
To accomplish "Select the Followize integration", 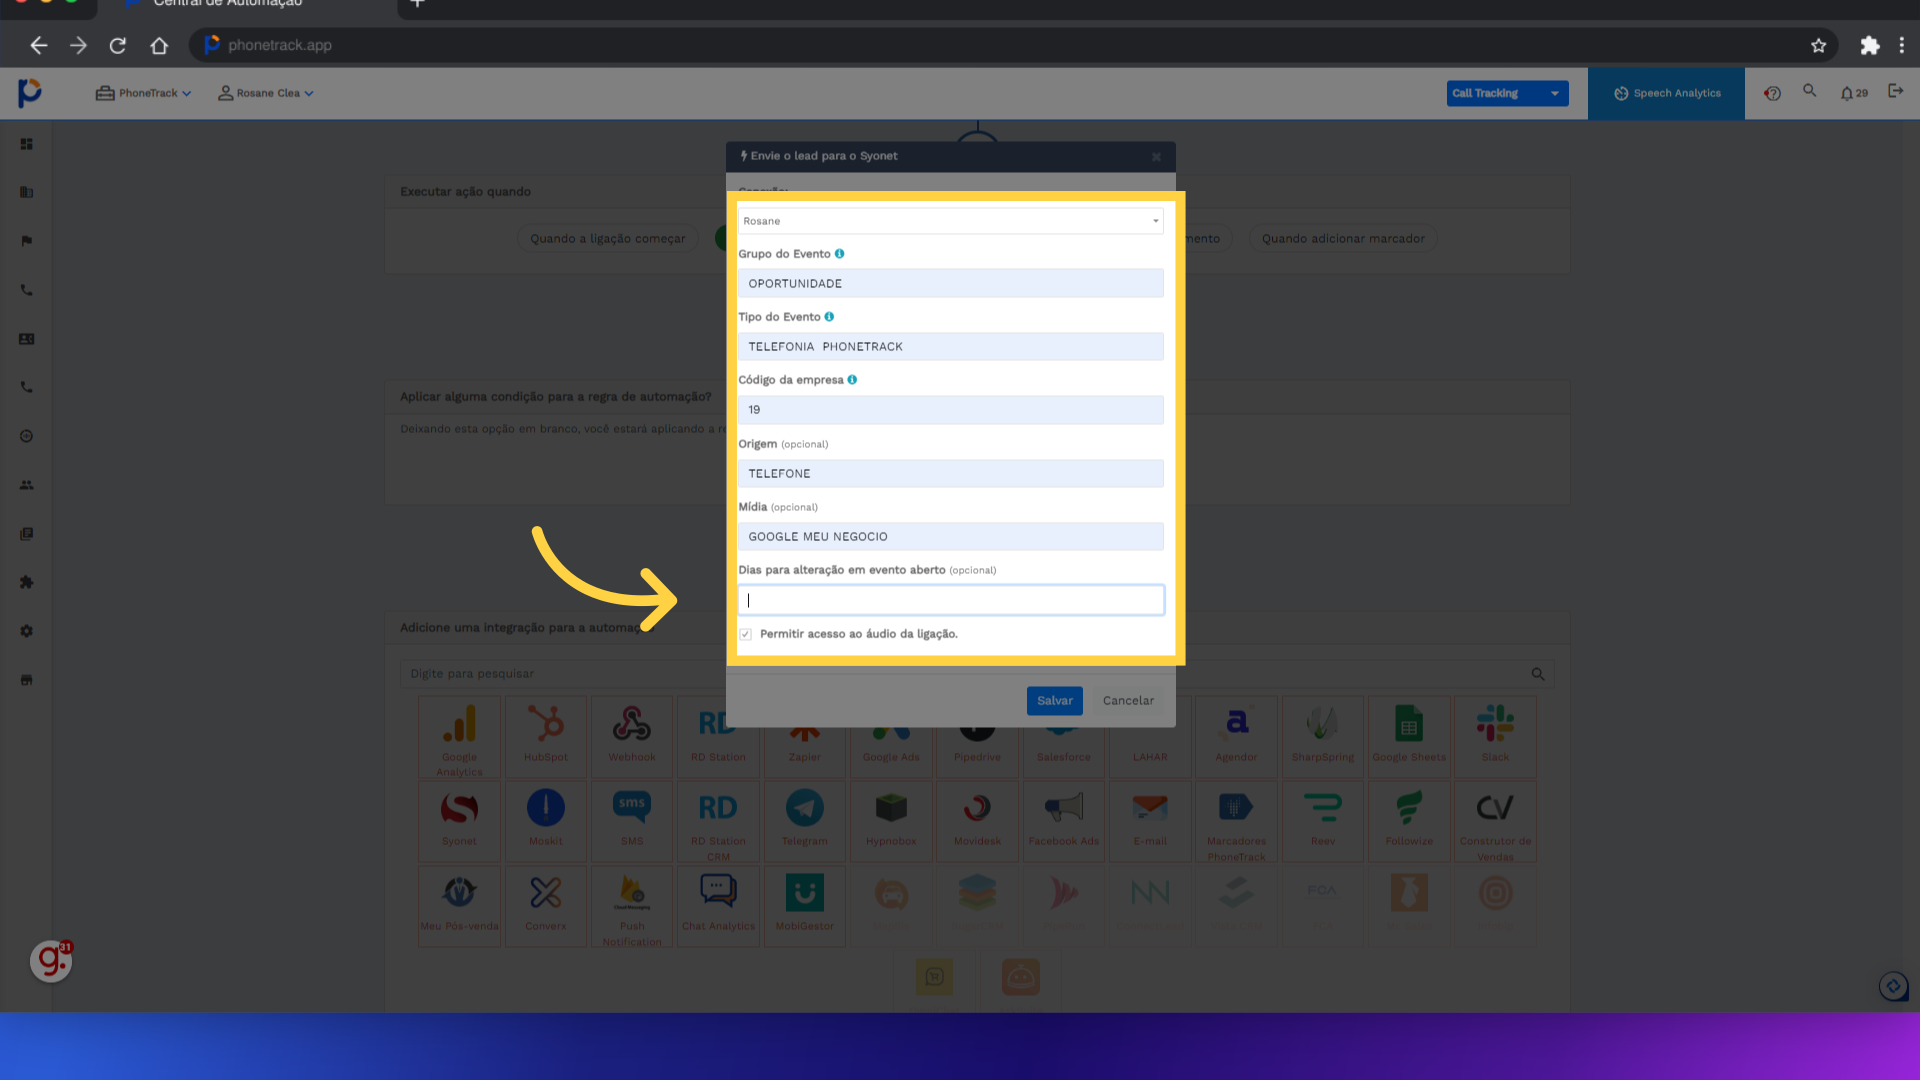I will pyautogui.click(x=1409, y=822).
